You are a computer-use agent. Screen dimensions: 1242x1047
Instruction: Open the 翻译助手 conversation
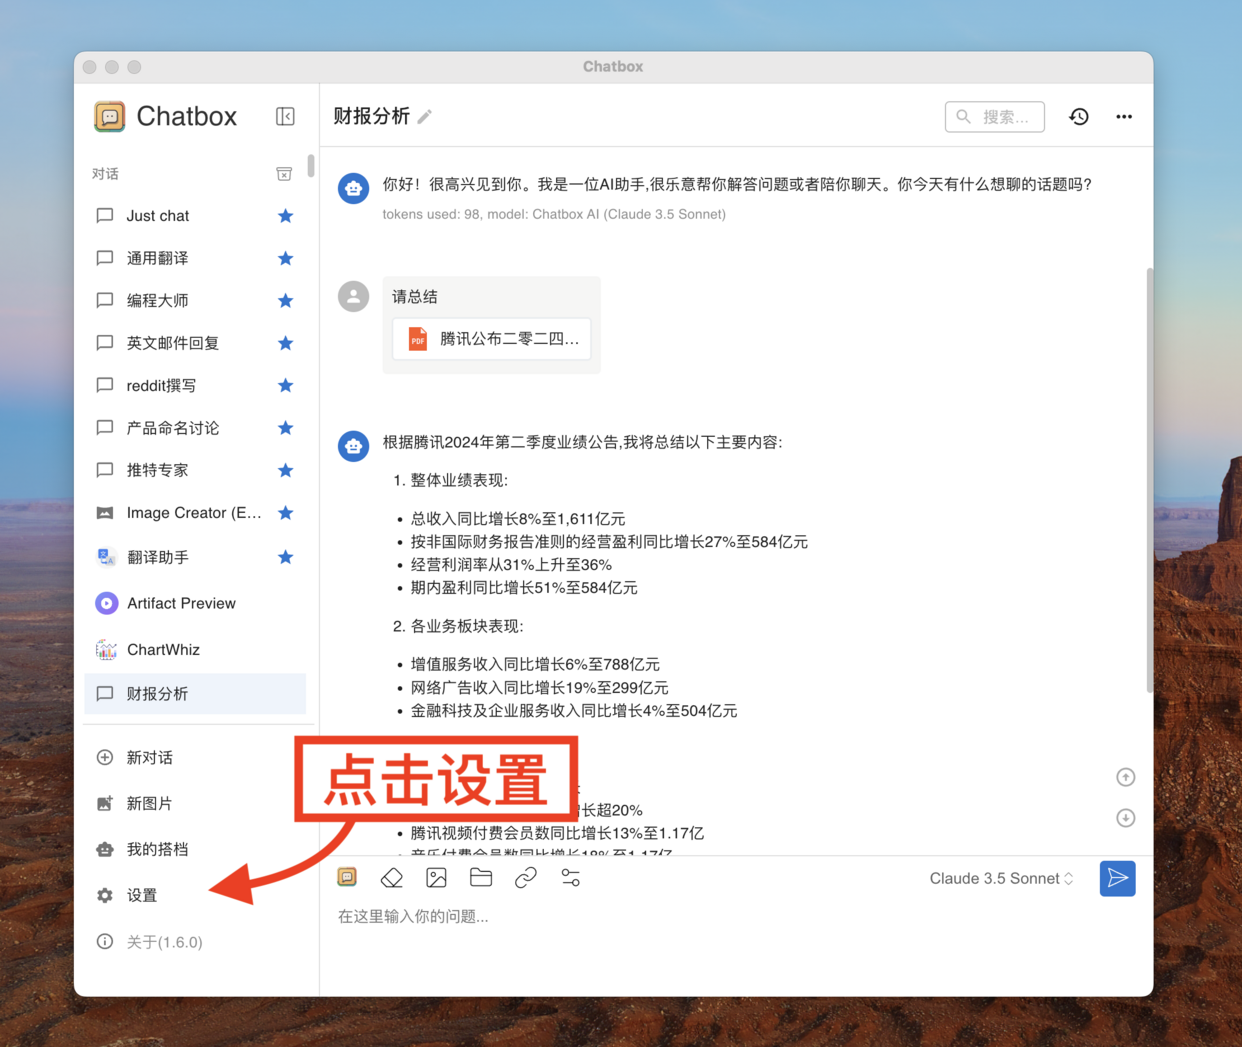(195, 557)
